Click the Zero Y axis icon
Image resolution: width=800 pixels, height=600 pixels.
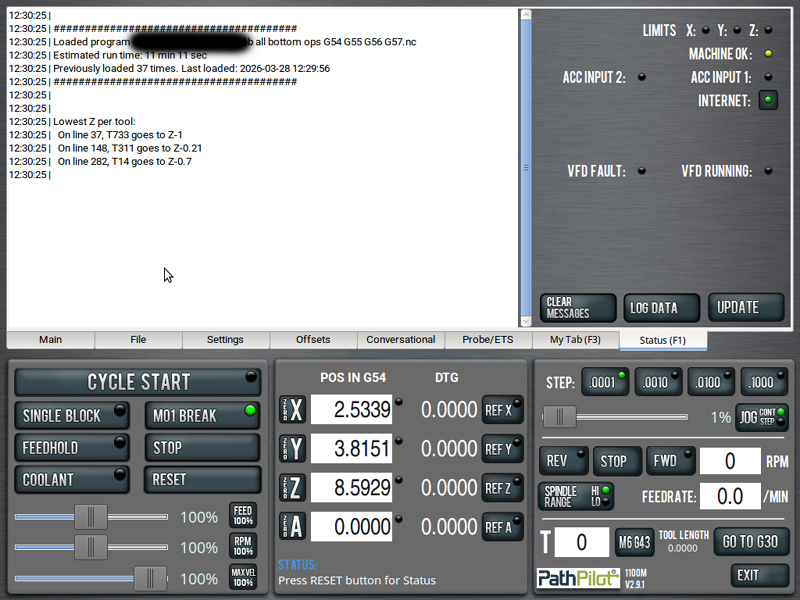(x=291, y=449)
